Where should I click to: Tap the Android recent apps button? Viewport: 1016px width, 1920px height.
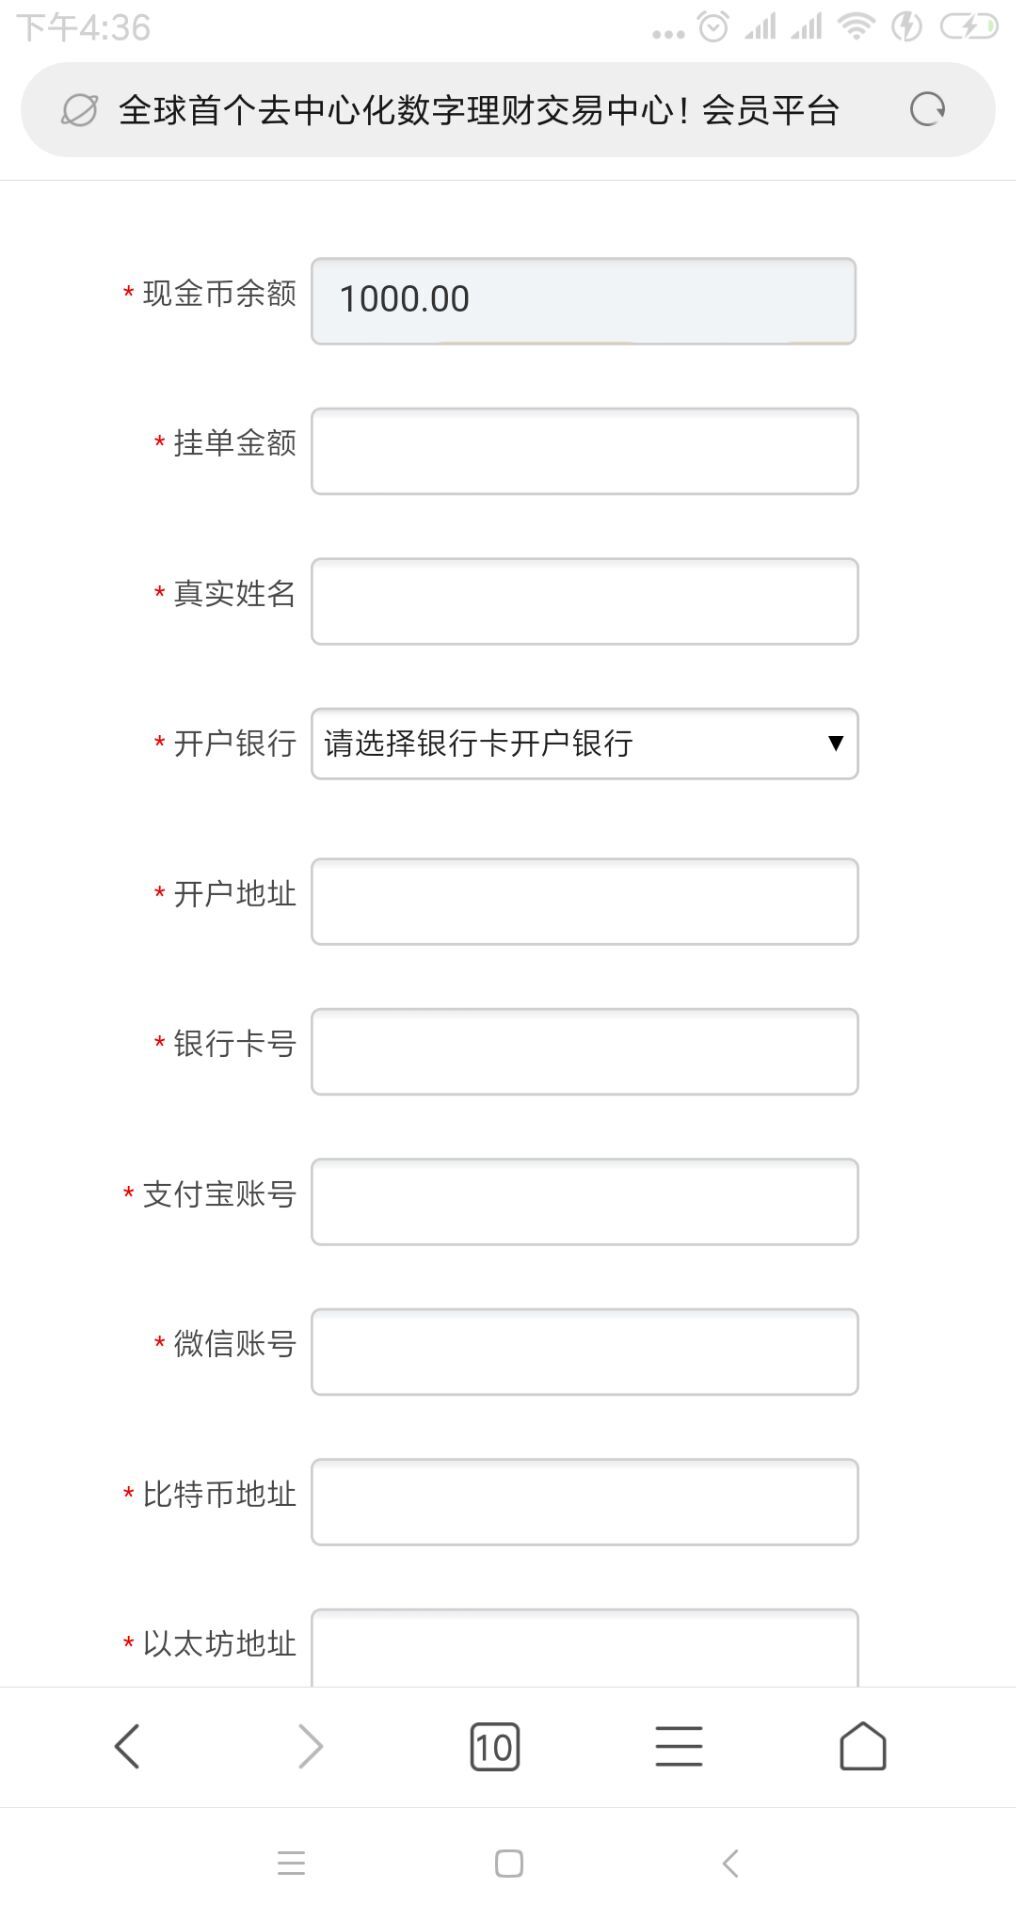291,1863
